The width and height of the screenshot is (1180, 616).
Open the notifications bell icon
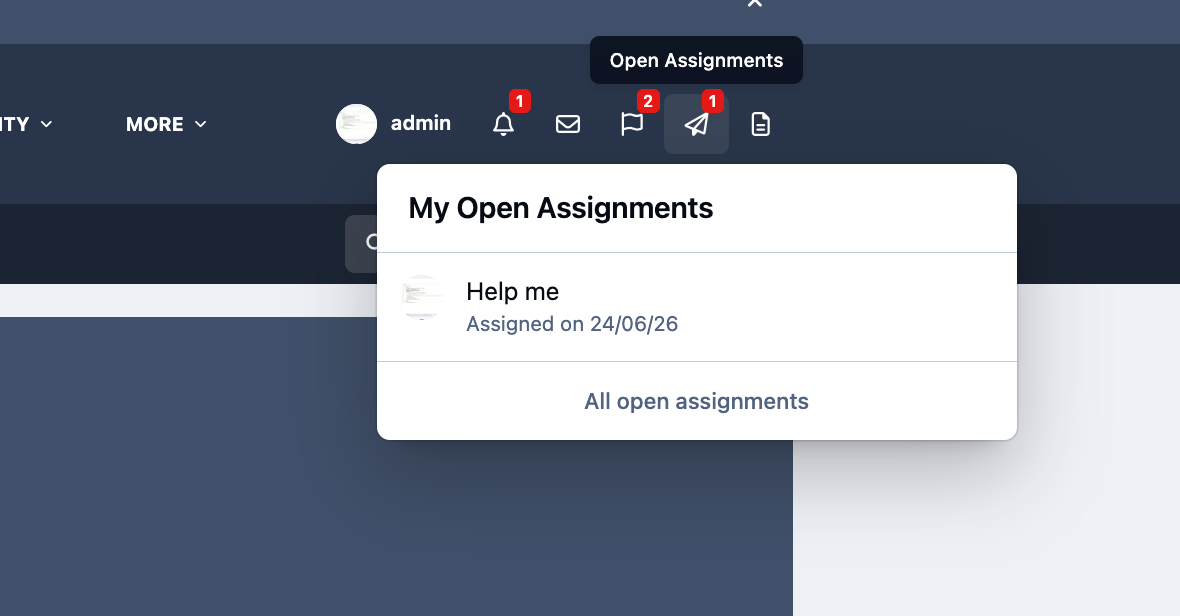503,124
